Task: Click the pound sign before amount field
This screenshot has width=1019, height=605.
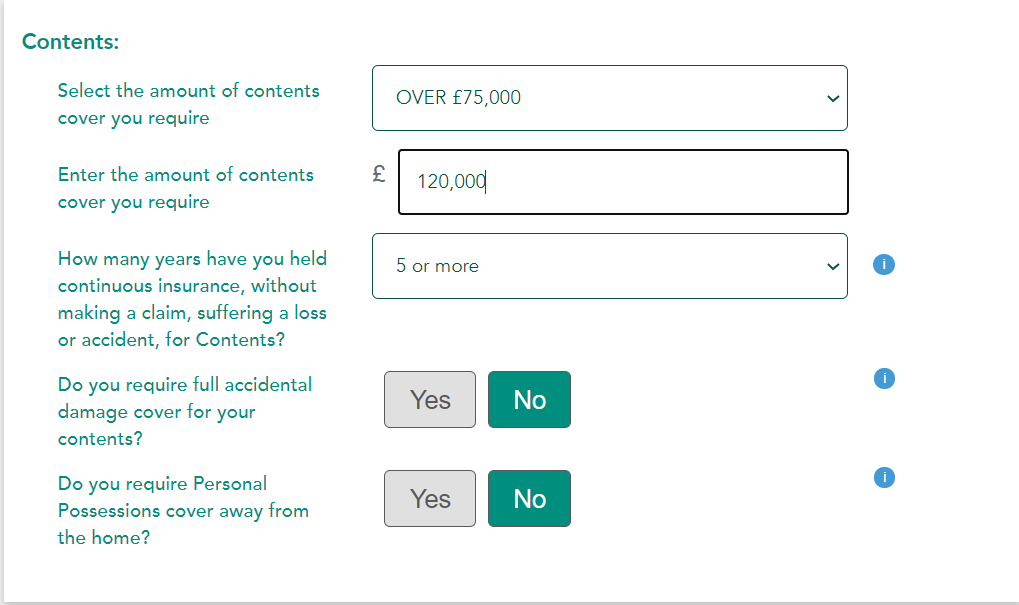Action: (x=379, y=174)
